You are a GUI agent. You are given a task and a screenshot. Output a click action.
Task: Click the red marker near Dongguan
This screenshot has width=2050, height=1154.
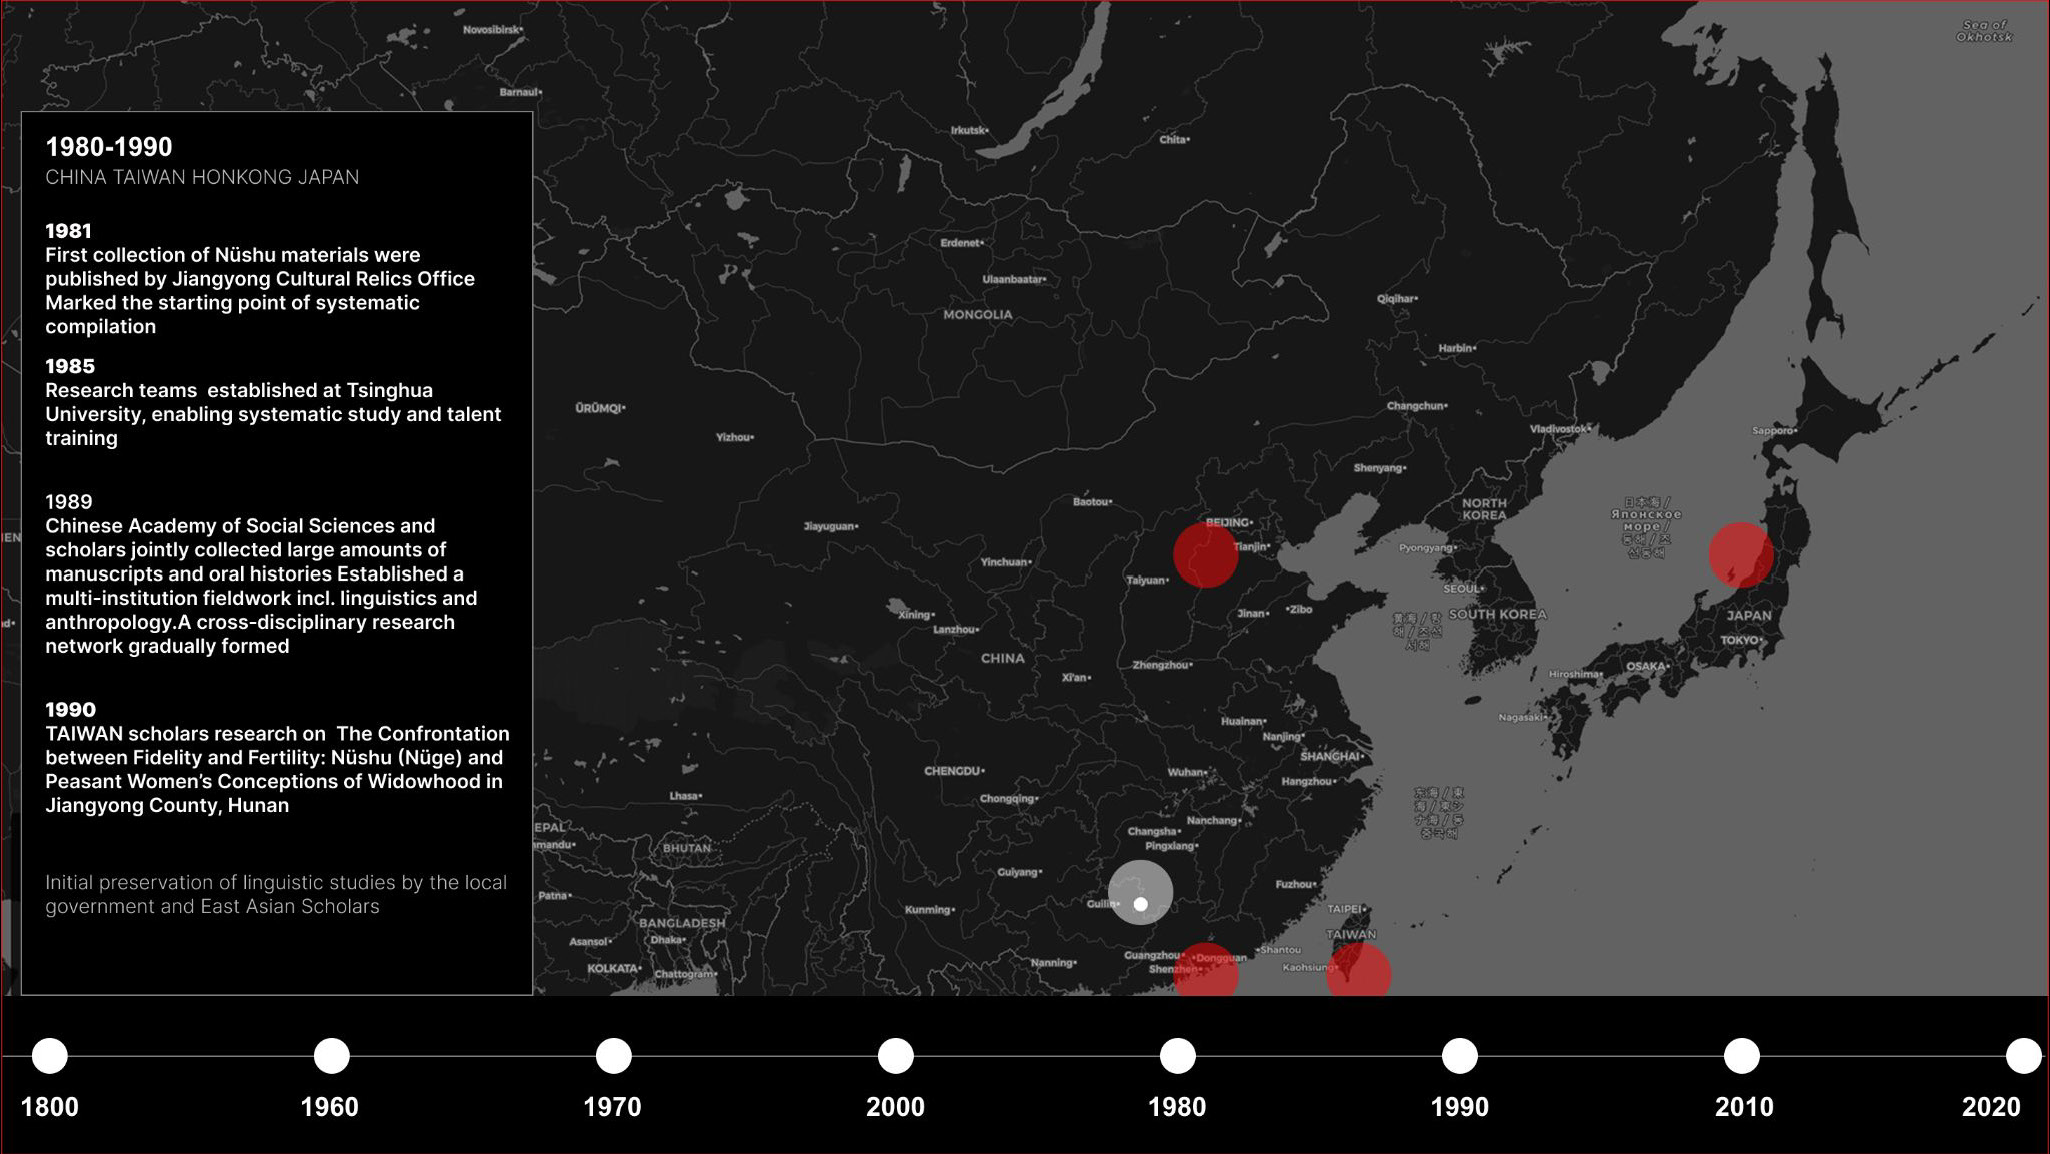pos(1206,970)
